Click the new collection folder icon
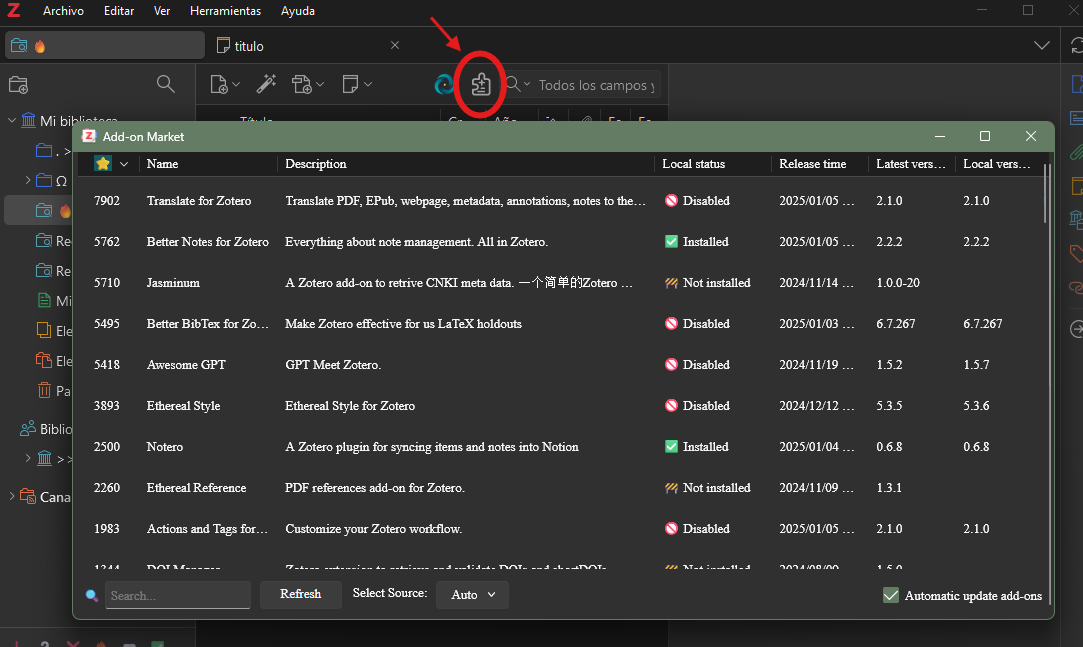The width and height of the screenshot is (1083, 647). pyautogui.click(x=18, y=85)
